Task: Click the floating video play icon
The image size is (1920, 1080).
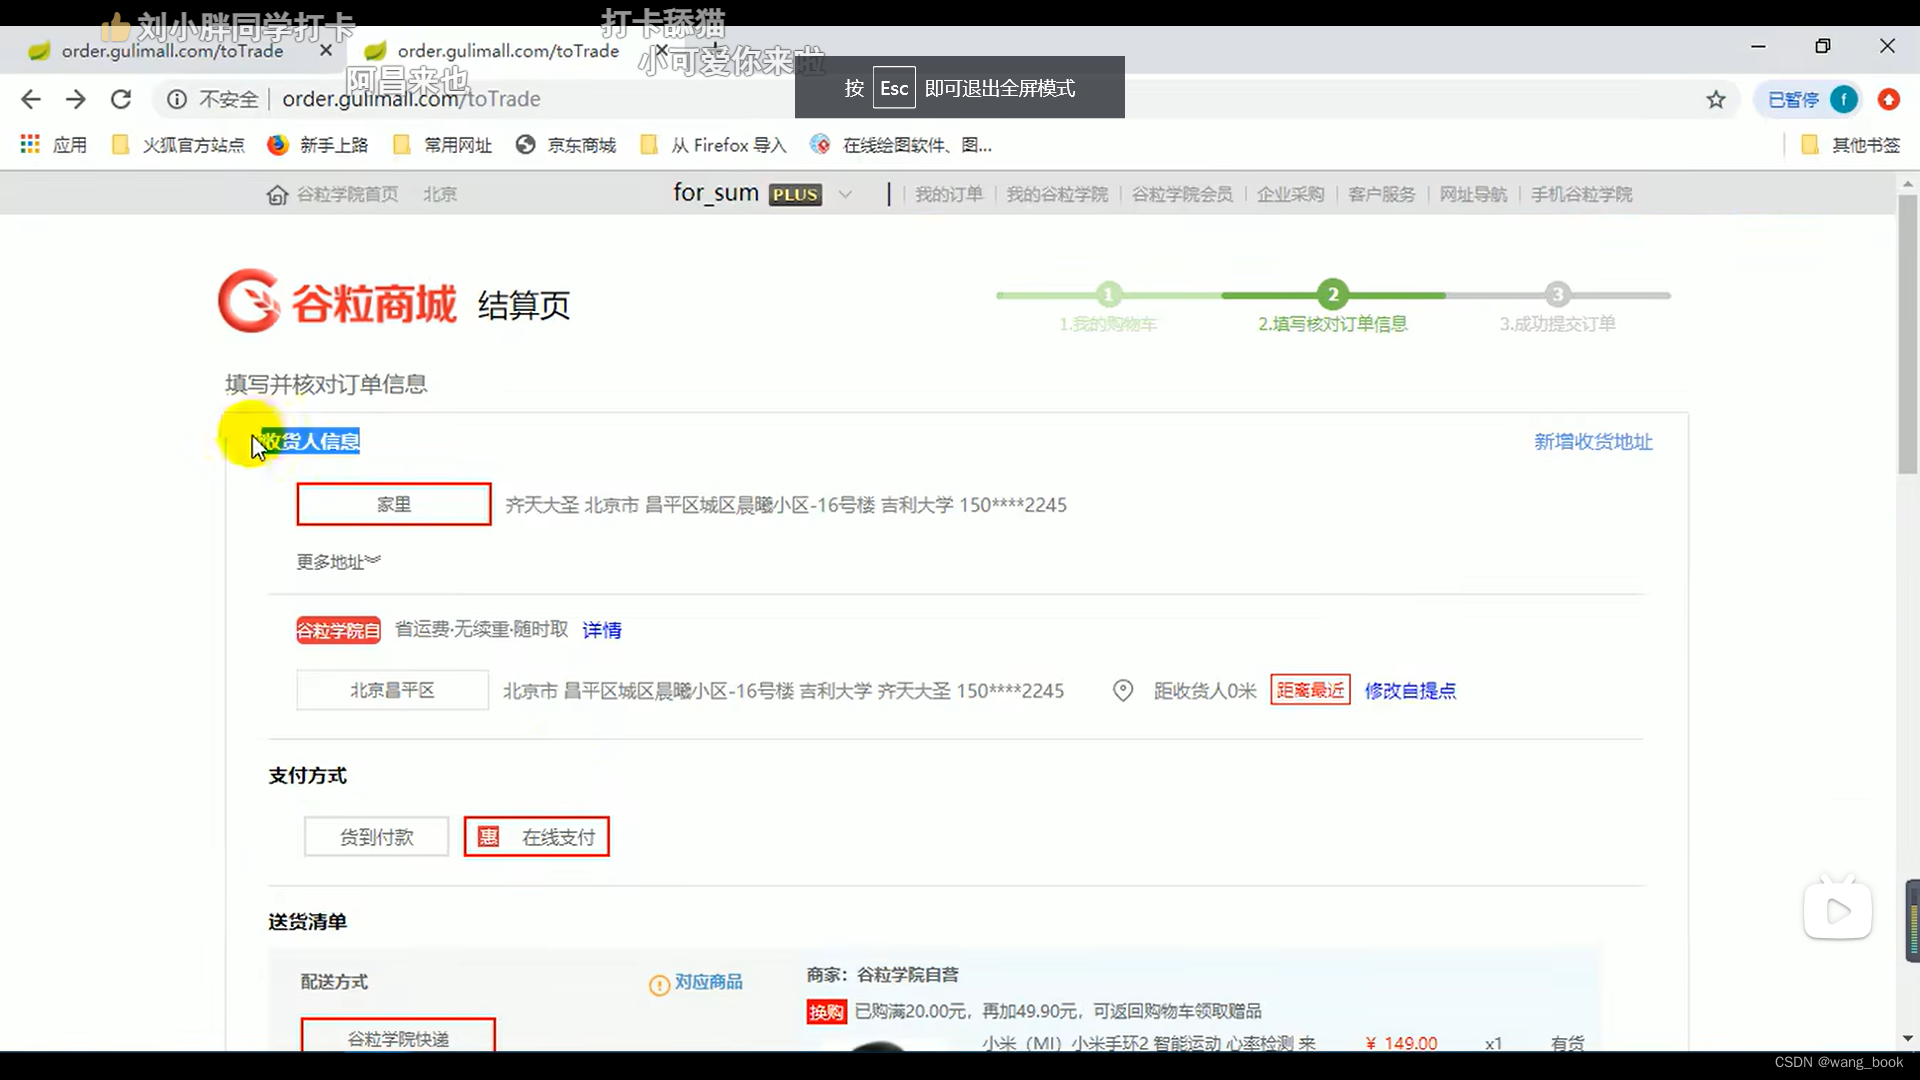Action: pos(1838,911)
